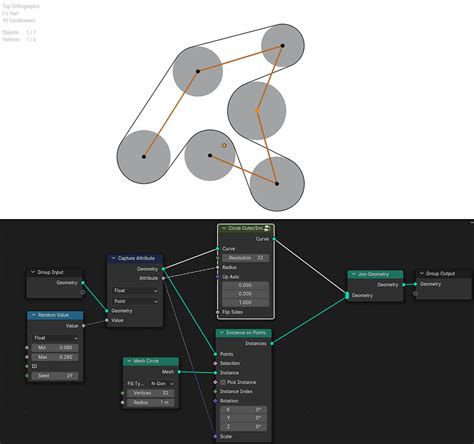474x444 pixels.
Task: Open the Float data type dropdown in Random Value
Action: [56, 338]
